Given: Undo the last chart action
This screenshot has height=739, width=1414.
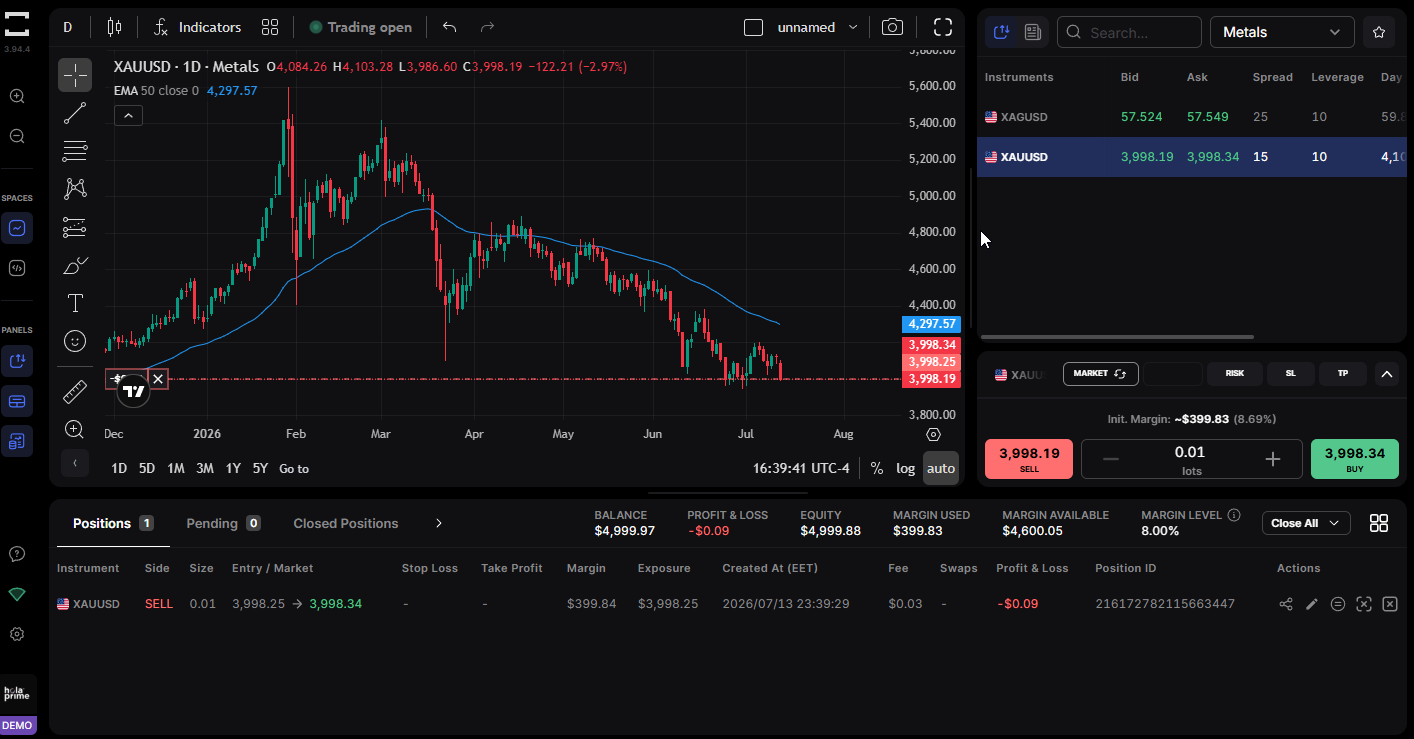Looking at the screenshot, I should 450,27.
